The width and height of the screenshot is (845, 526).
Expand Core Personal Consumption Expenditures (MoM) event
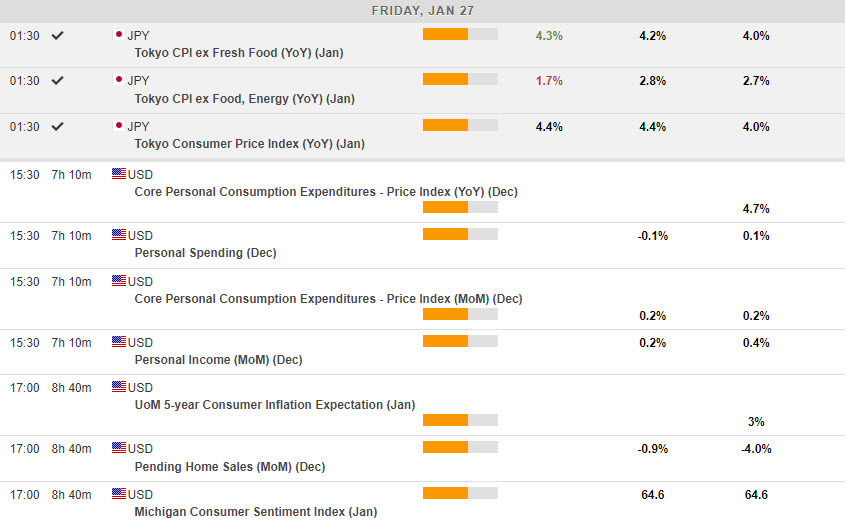tap(327, 298)
